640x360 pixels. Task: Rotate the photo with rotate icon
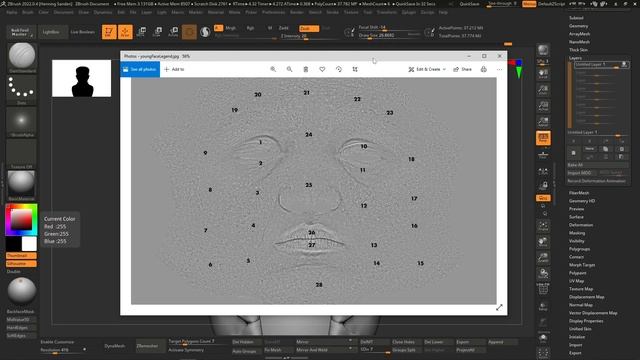tap(338, 69)
